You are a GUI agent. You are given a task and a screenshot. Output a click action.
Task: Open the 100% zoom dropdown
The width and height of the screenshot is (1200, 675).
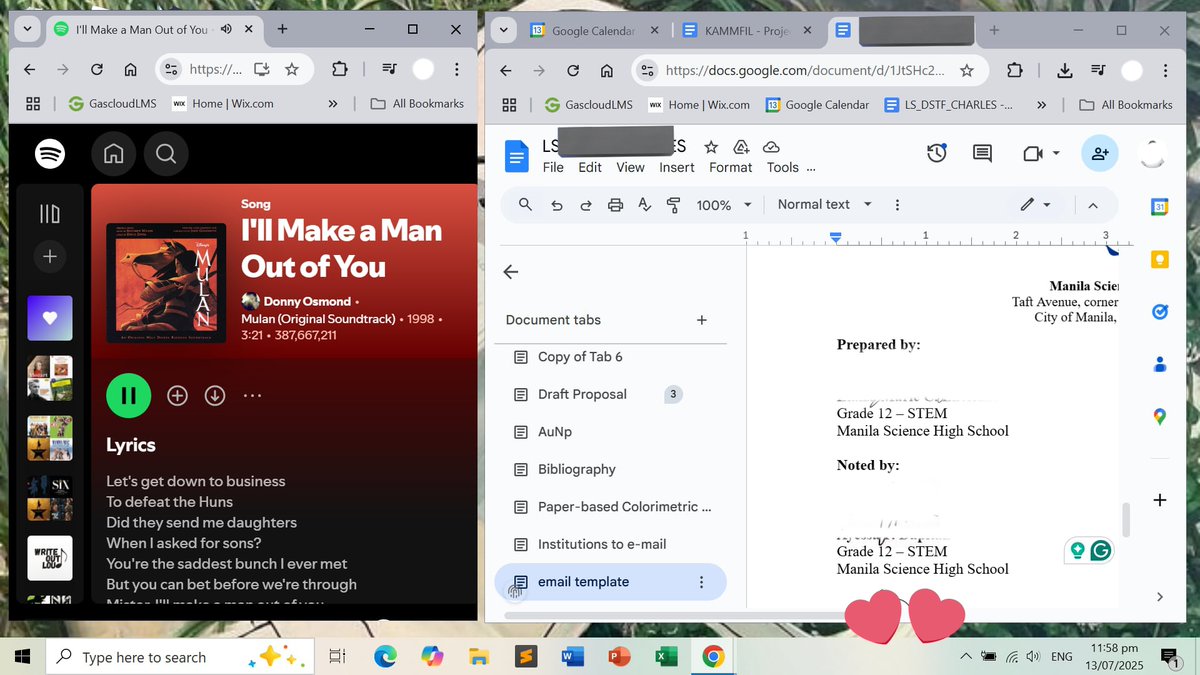point(724,205)
